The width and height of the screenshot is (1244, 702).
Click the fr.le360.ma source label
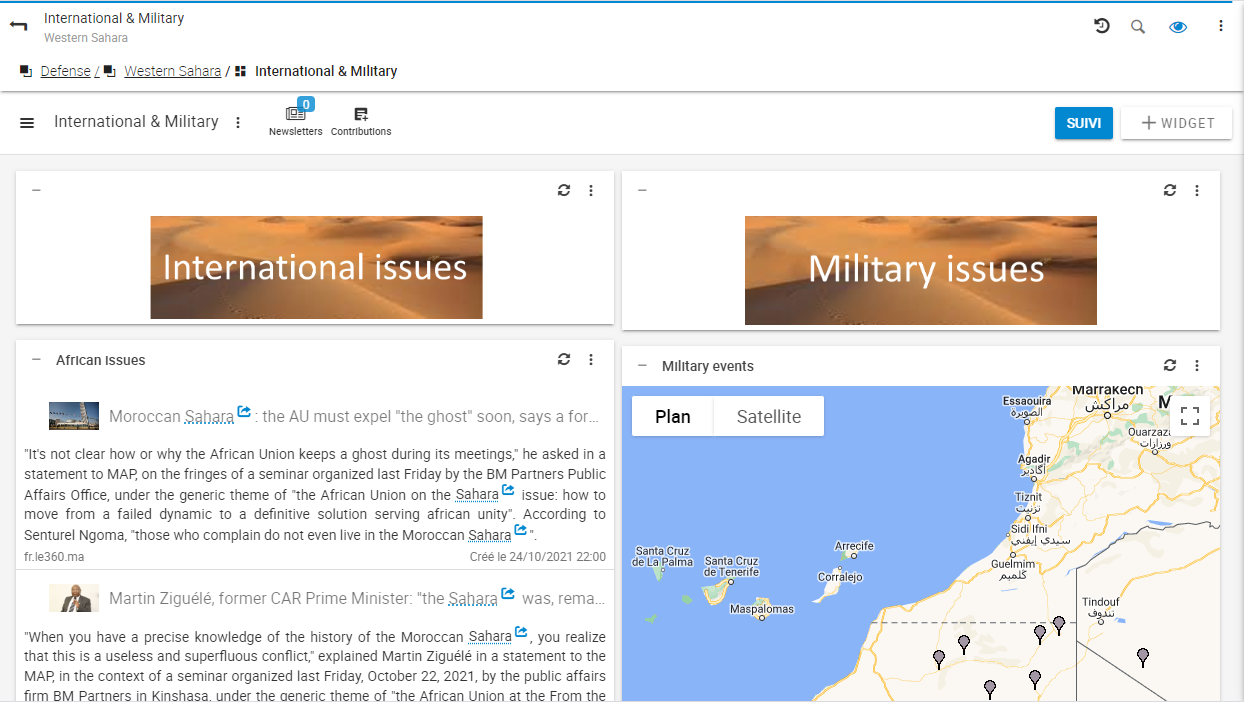[x=54, y=556]
